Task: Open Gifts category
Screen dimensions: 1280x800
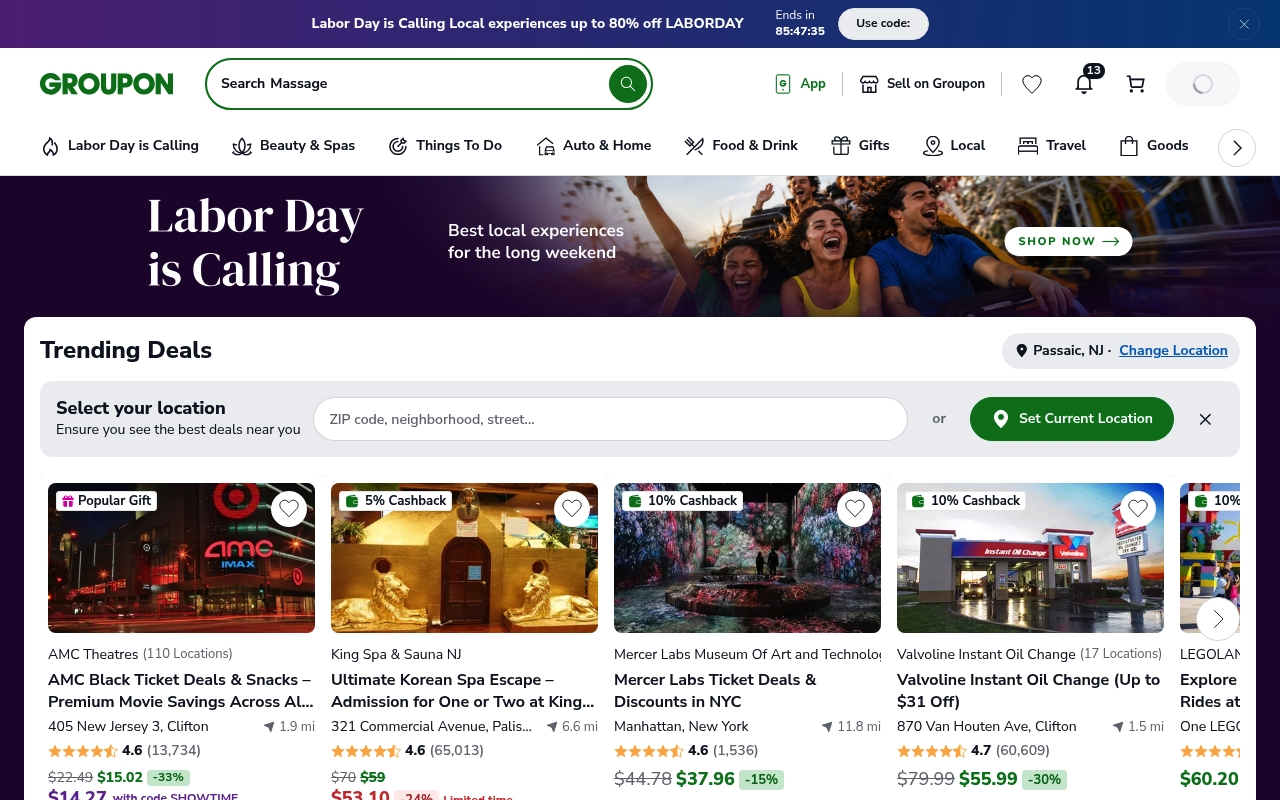Action: [860, 146]
